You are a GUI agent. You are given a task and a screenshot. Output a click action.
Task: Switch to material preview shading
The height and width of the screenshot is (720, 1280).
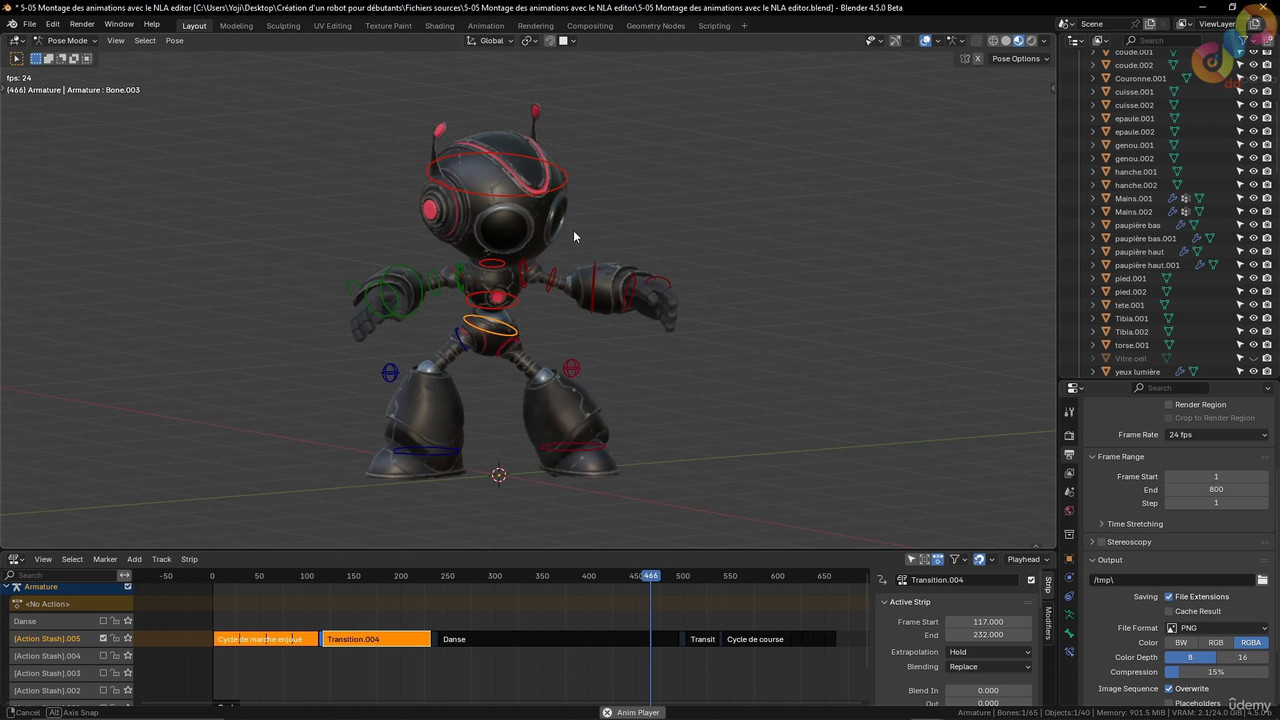1019,41
